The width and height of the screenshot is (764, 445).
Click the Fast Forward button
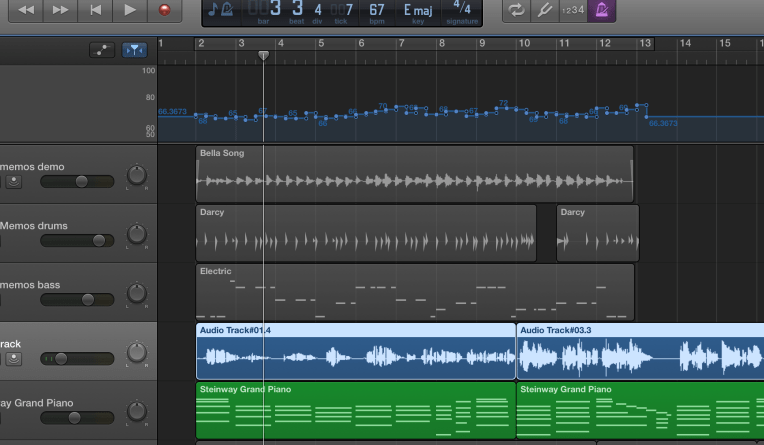tap(60, 10)
